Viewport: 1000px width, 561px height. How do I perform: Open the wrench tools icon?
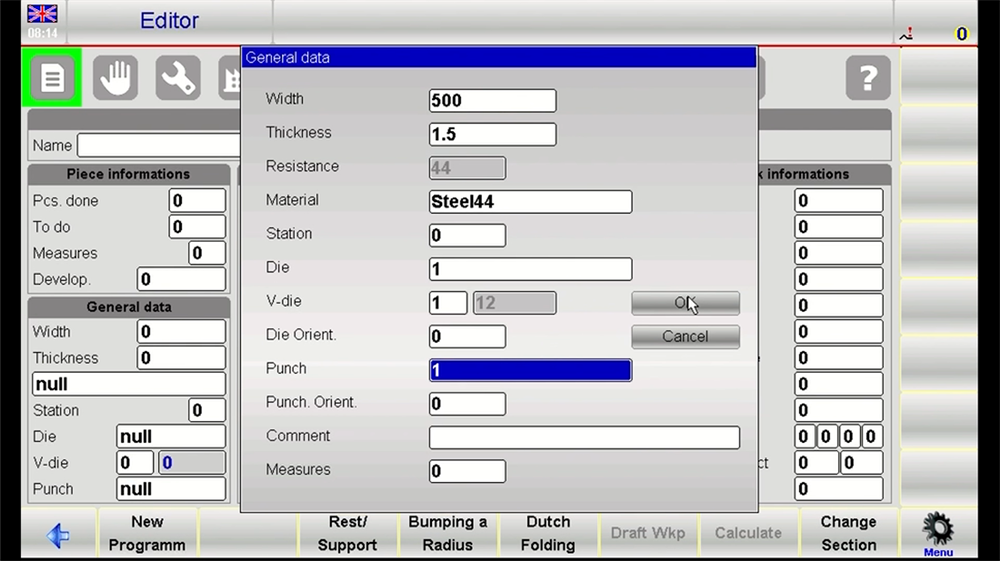point(178,78)
